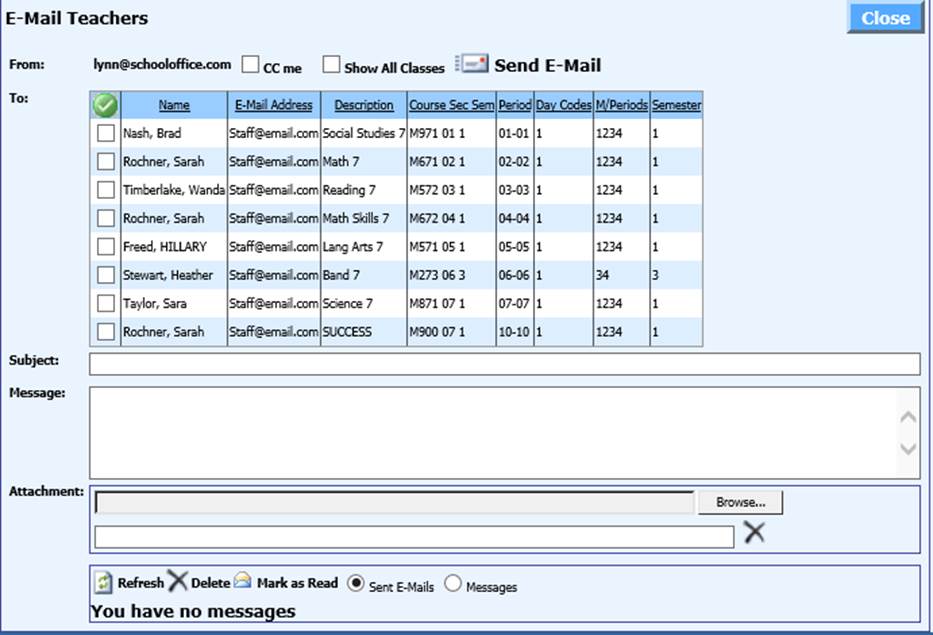Select the Sent E-Mails radio button
The width and height of the screenshot is (933, 635).
355,584
